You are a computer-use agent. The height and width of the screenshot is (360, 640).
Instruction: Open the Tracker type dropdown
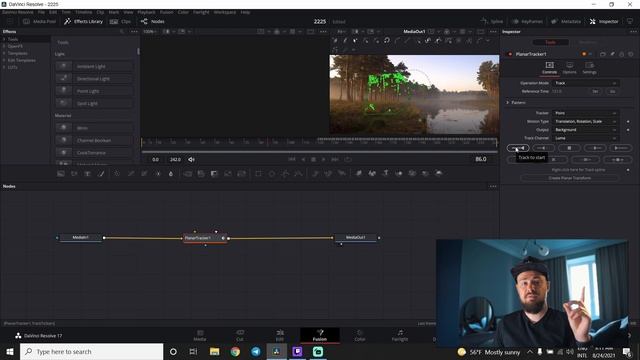click(x=586, y=113)
